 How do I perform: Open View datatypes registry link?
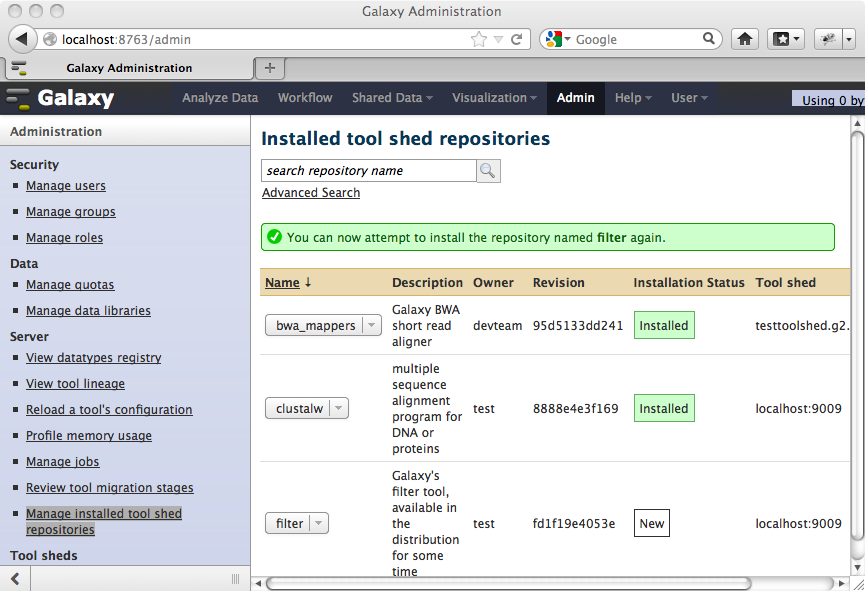point(94,358)
